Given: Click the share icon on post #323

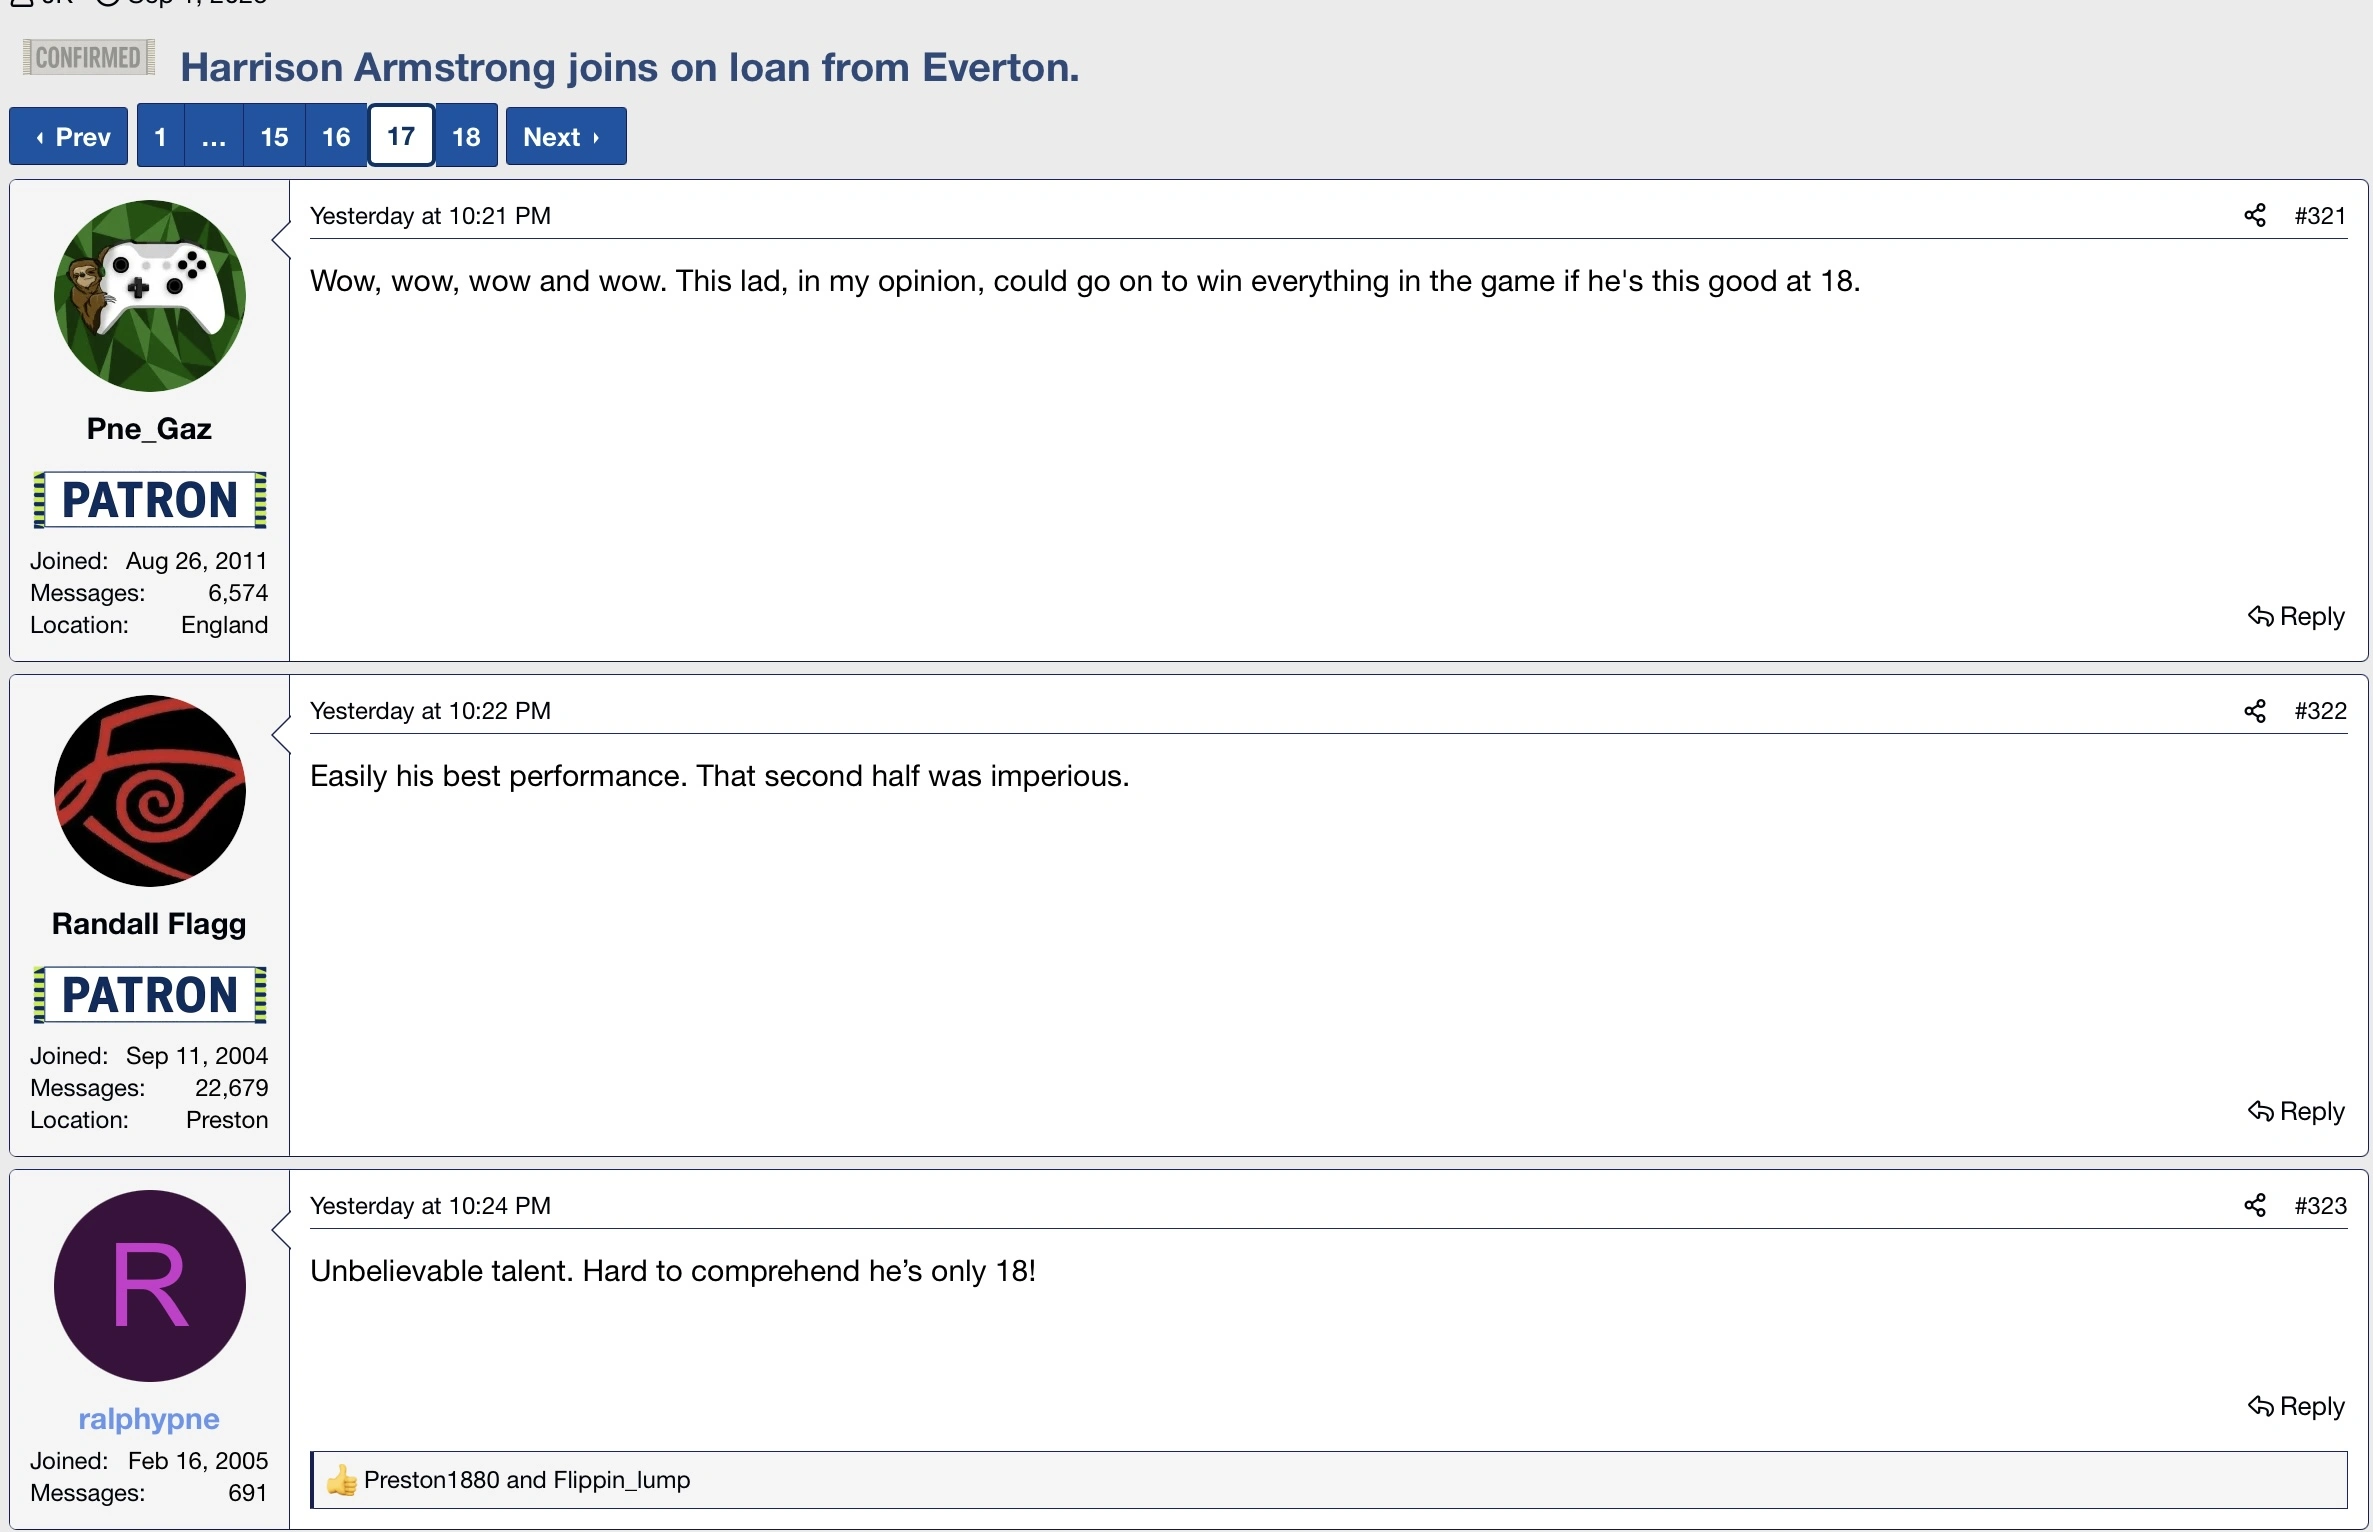Looking at the screenshot, I should [x=2255, y=1206].
